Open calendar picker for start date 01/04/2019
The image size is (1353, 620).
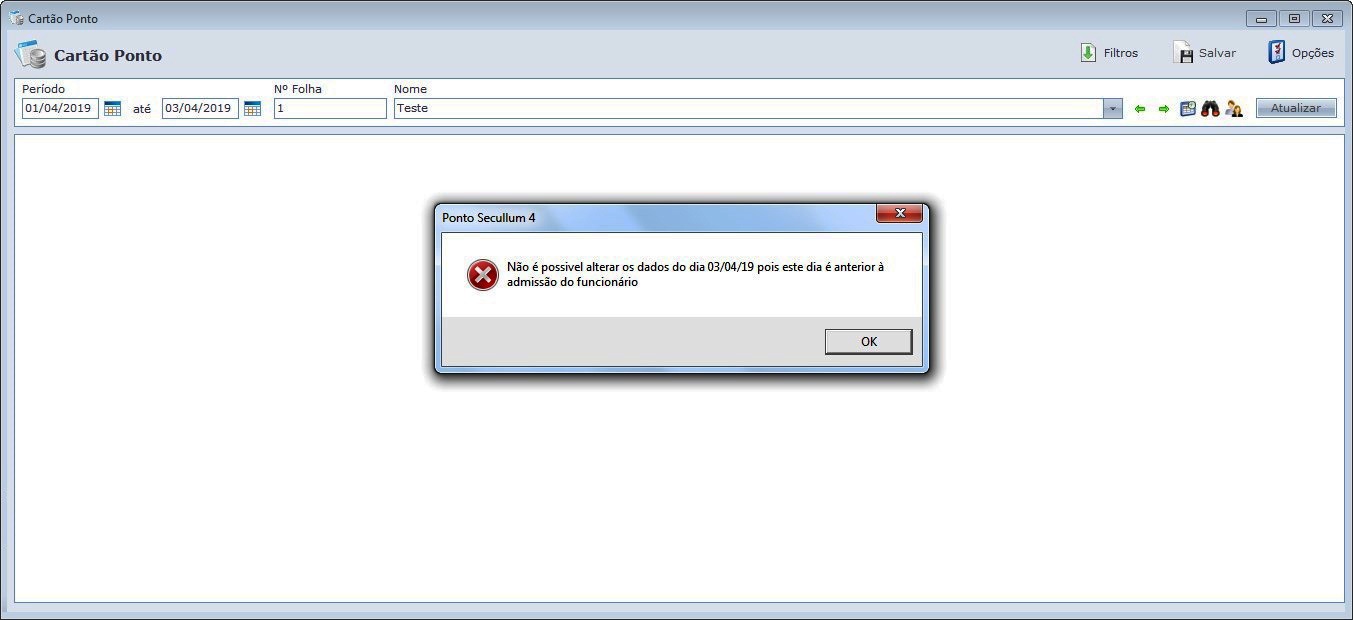(112, 108)
